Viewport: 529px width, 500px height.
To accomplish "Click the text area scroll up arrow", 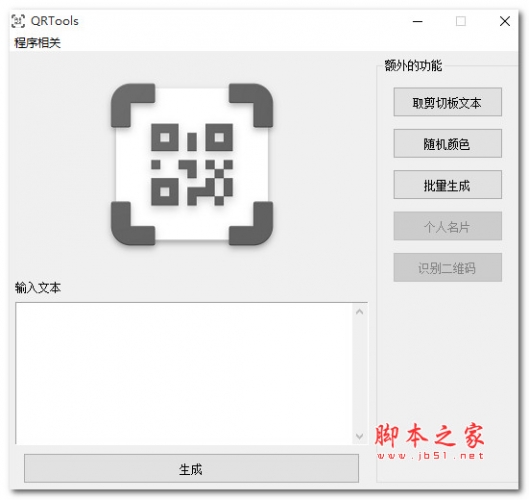I will click(x=360, y=312).
